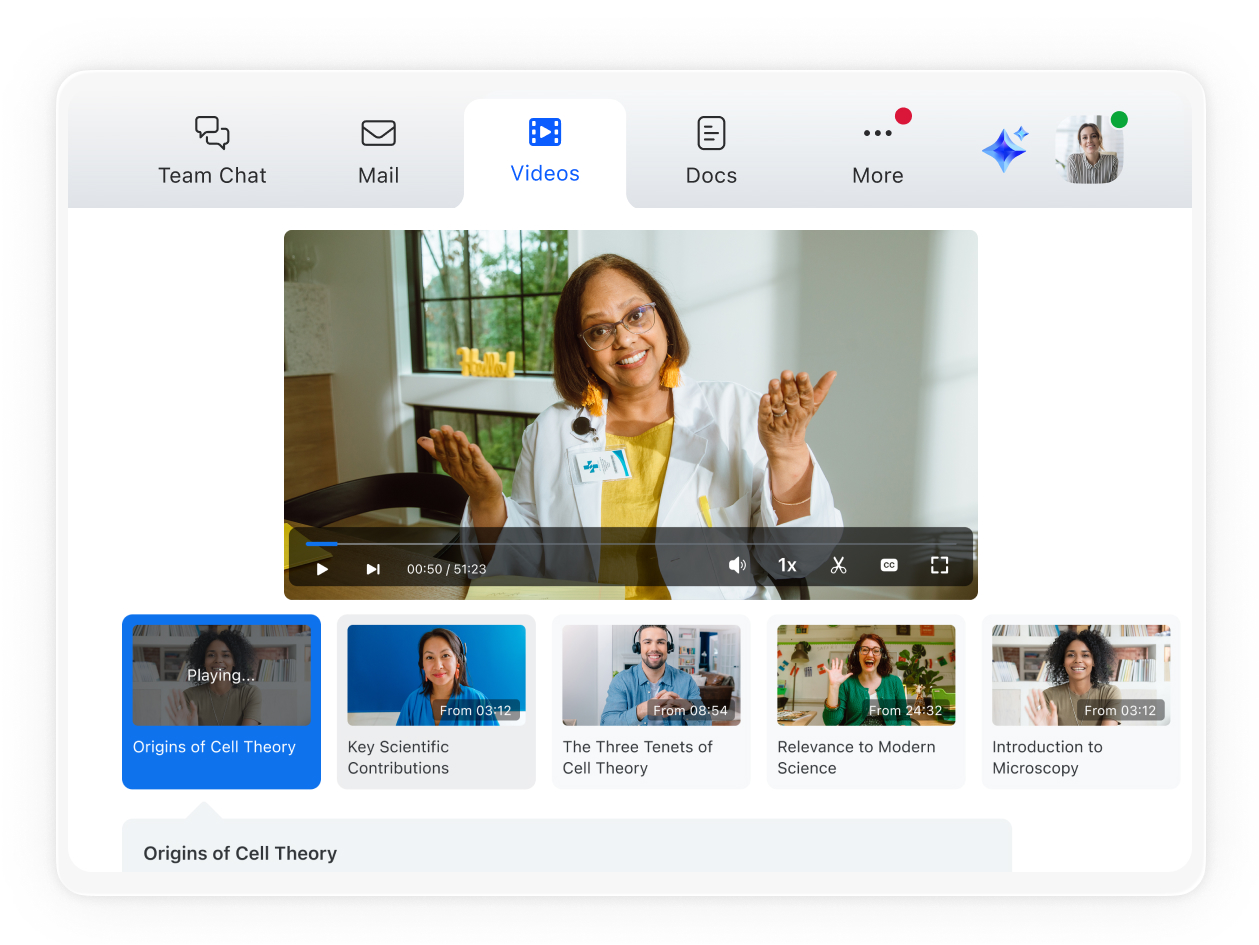Play Key Scientific Contributions chapter
This screenshot has width=1259, height=945.
click(436, 701)
